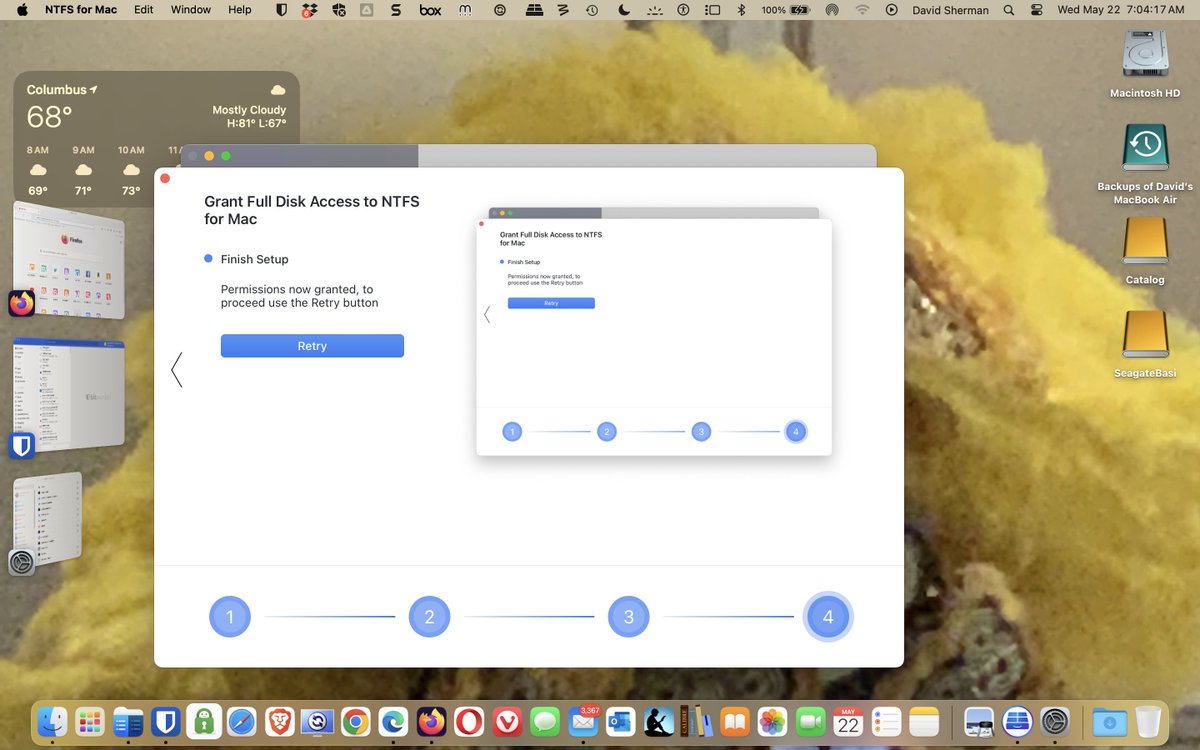Select step 3 circle in setup progress
Screen dimensions: 1200x750
pos(628,617)
